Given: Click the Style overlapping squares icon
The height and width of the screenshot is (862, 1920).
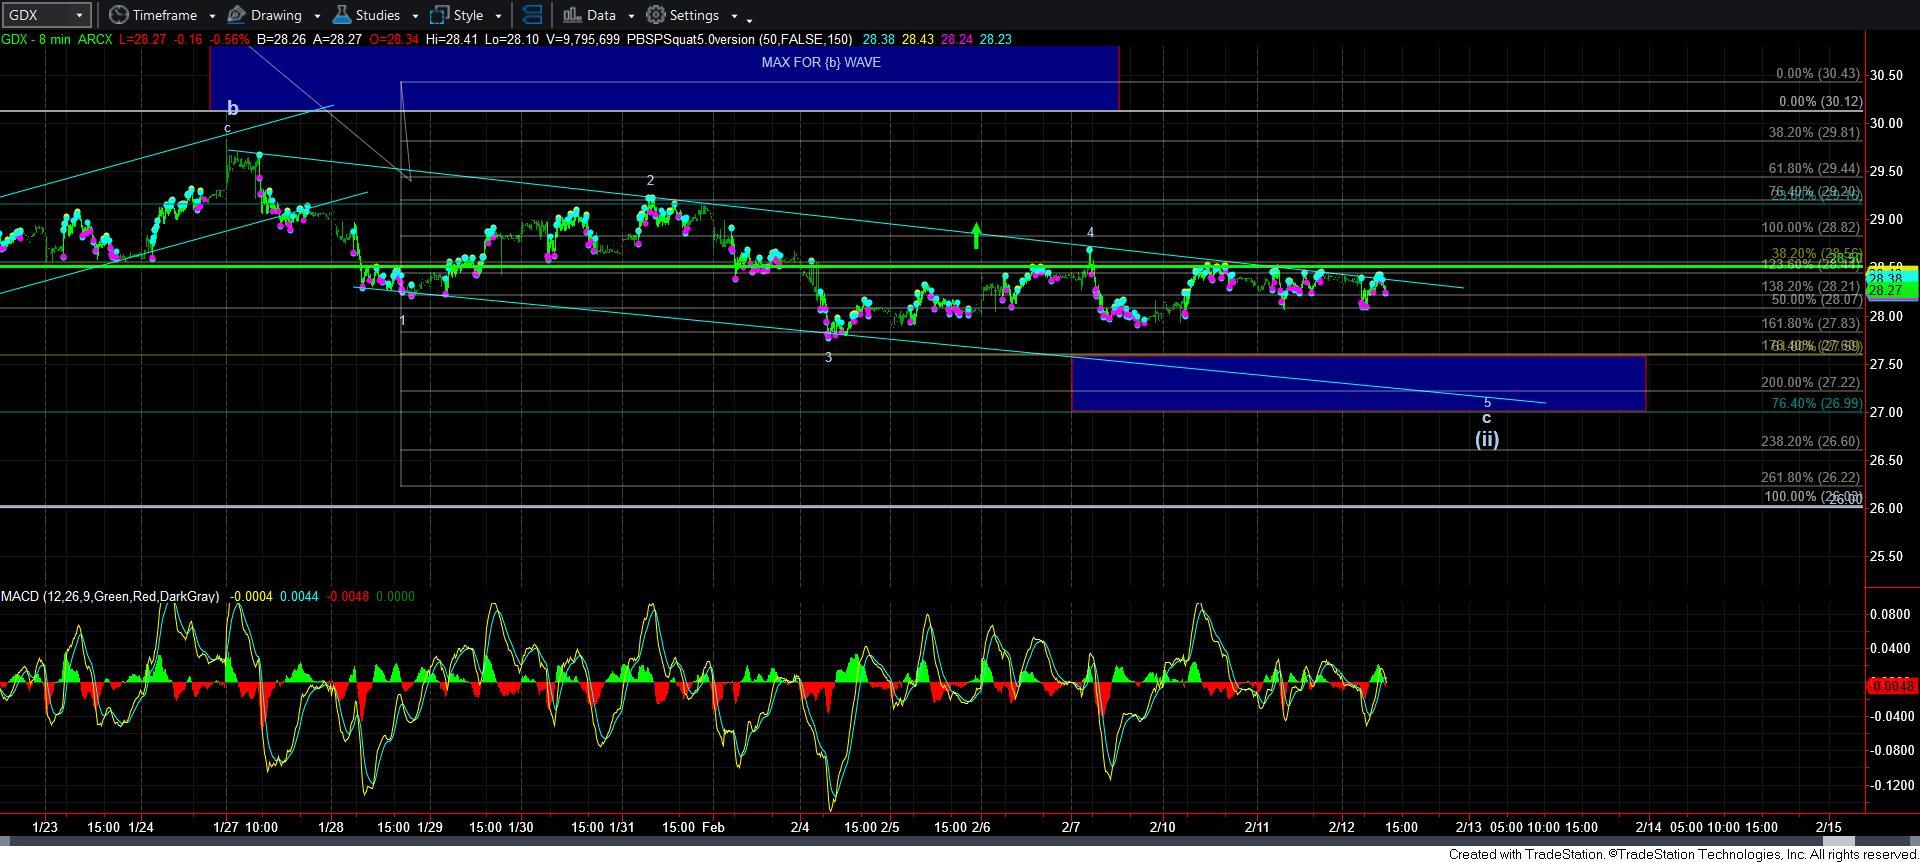Looking at the screenshot, I should (439, 15).
